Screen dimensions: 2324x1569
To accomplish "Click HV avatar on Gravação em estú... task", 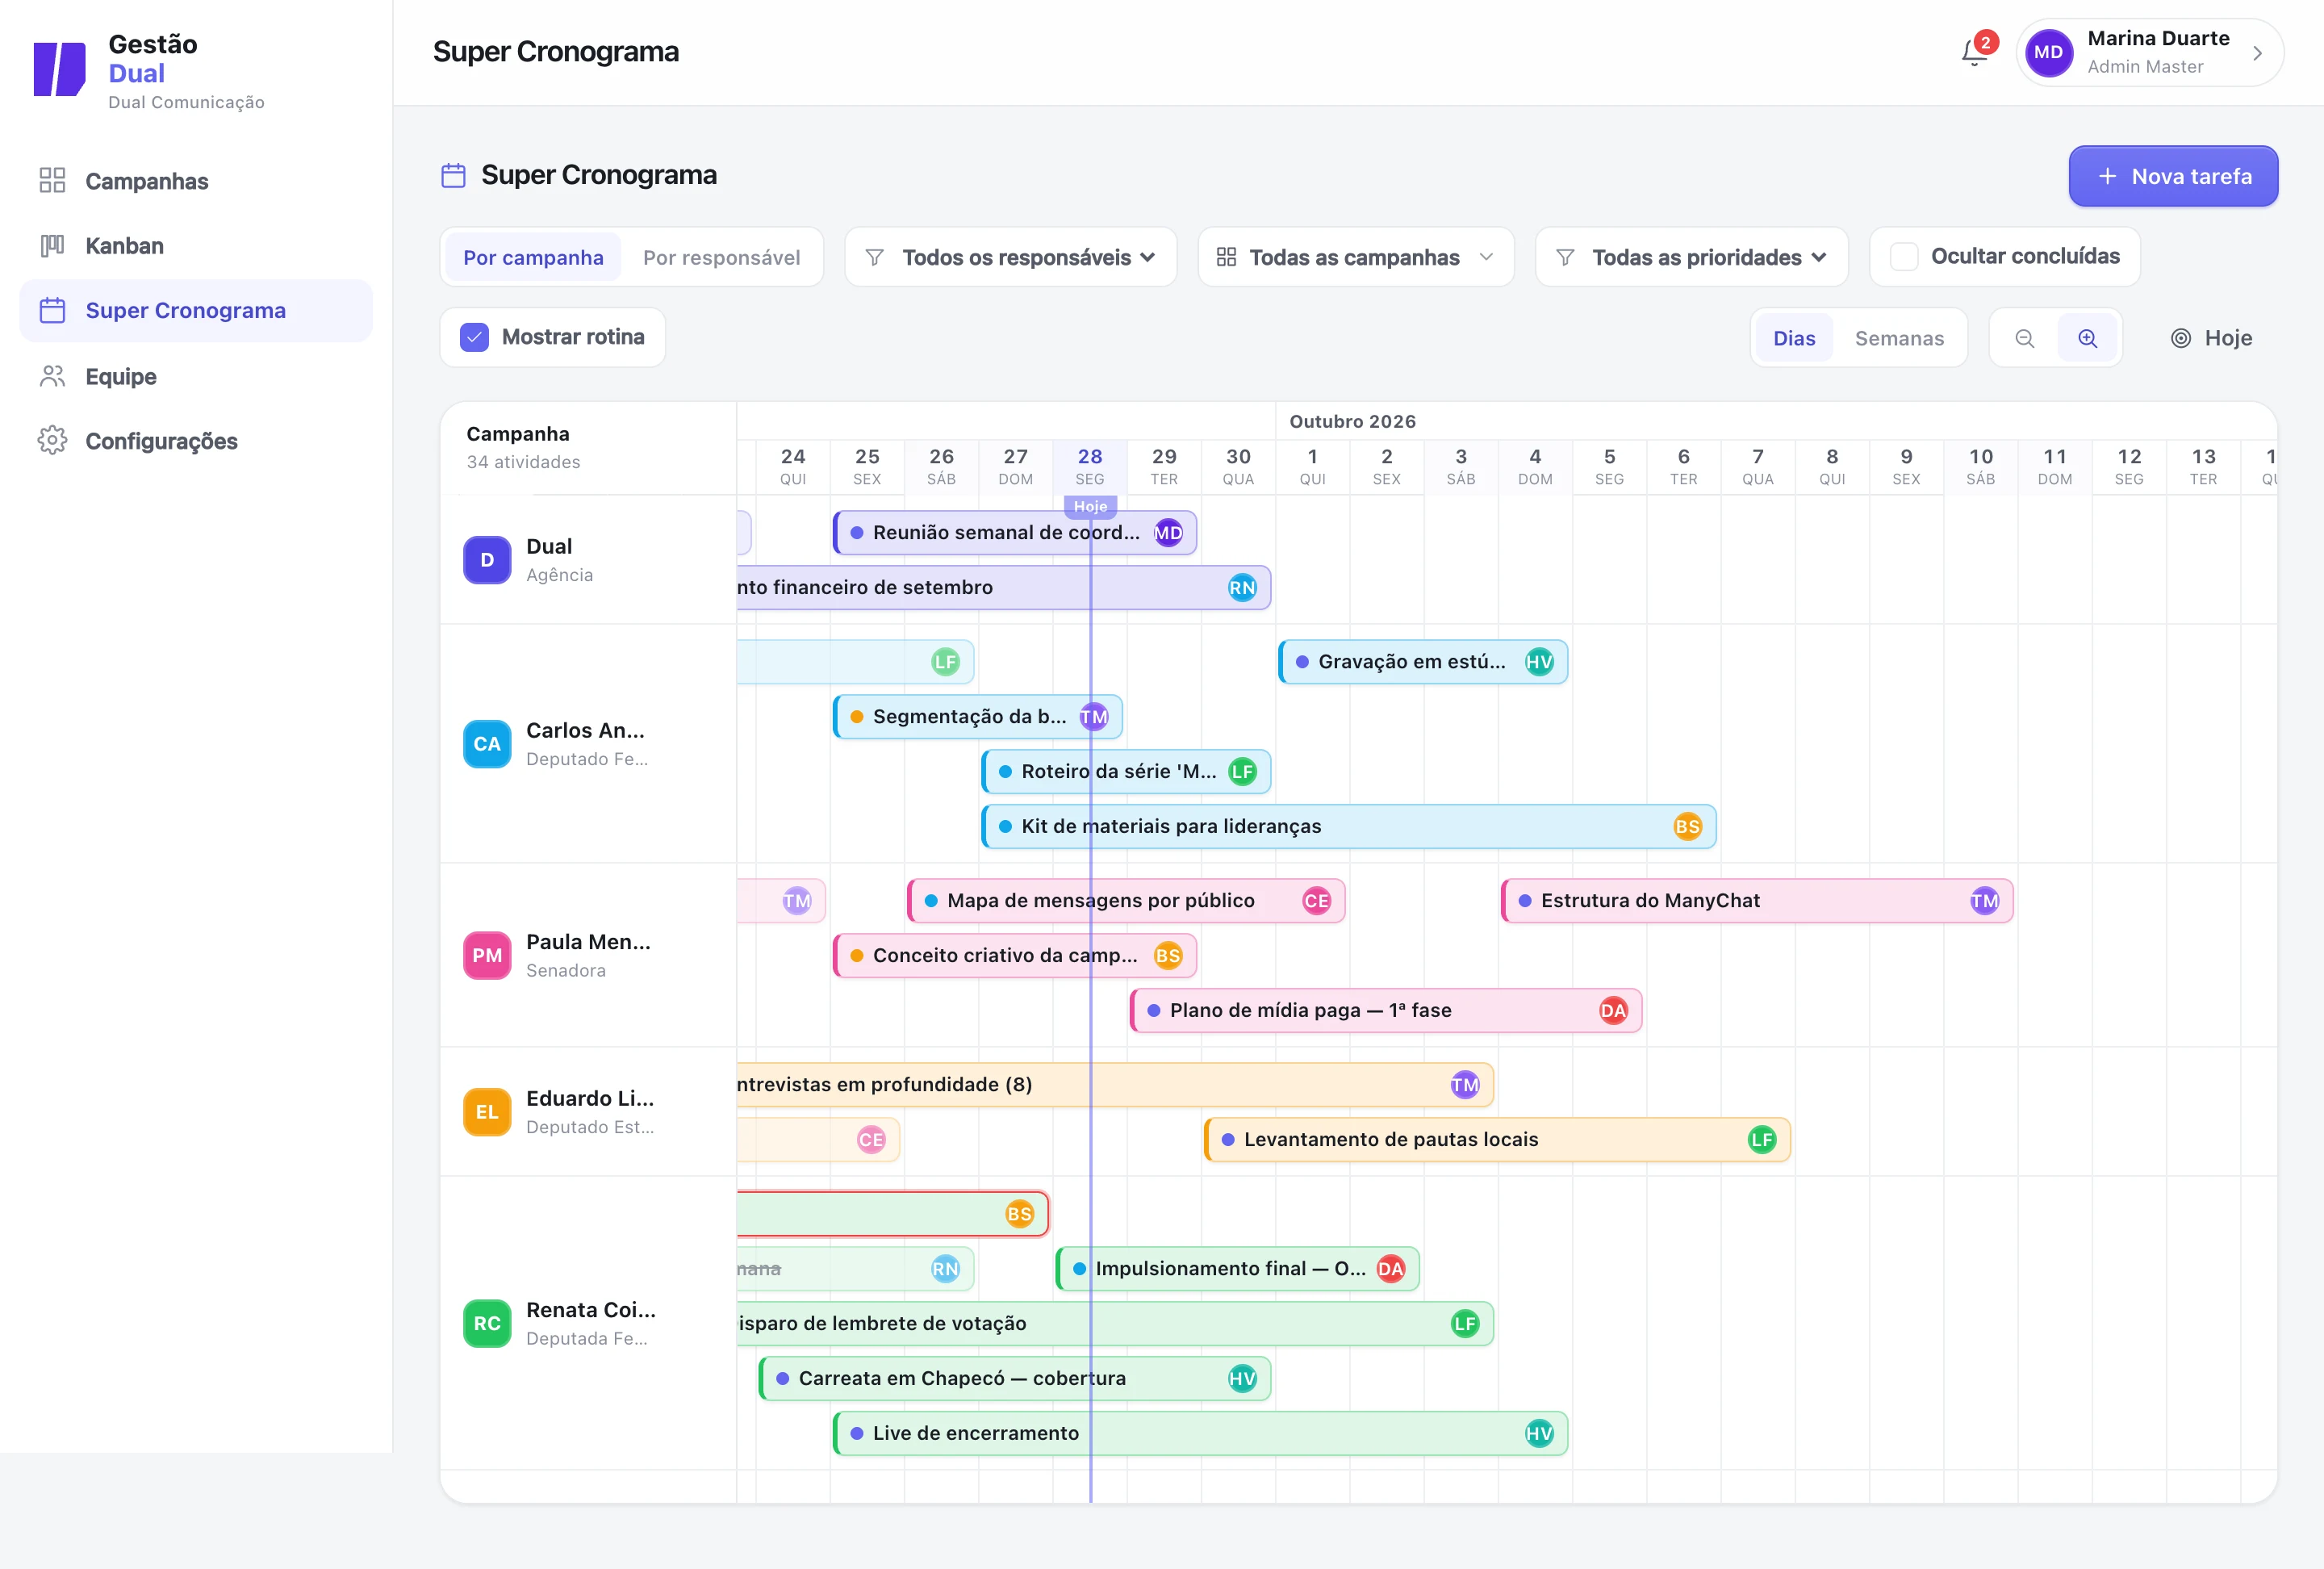I will 1539,662.
